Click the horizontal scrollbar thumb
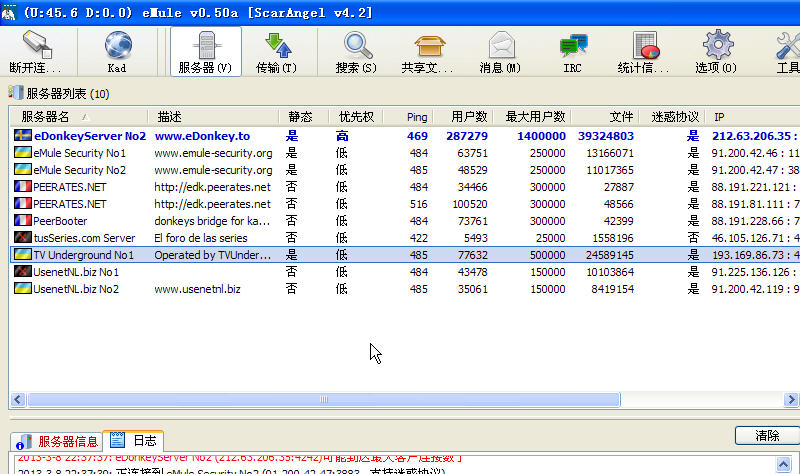Viewport: 800px width, 474px height. pyautogui.click(x=324, y=399)
